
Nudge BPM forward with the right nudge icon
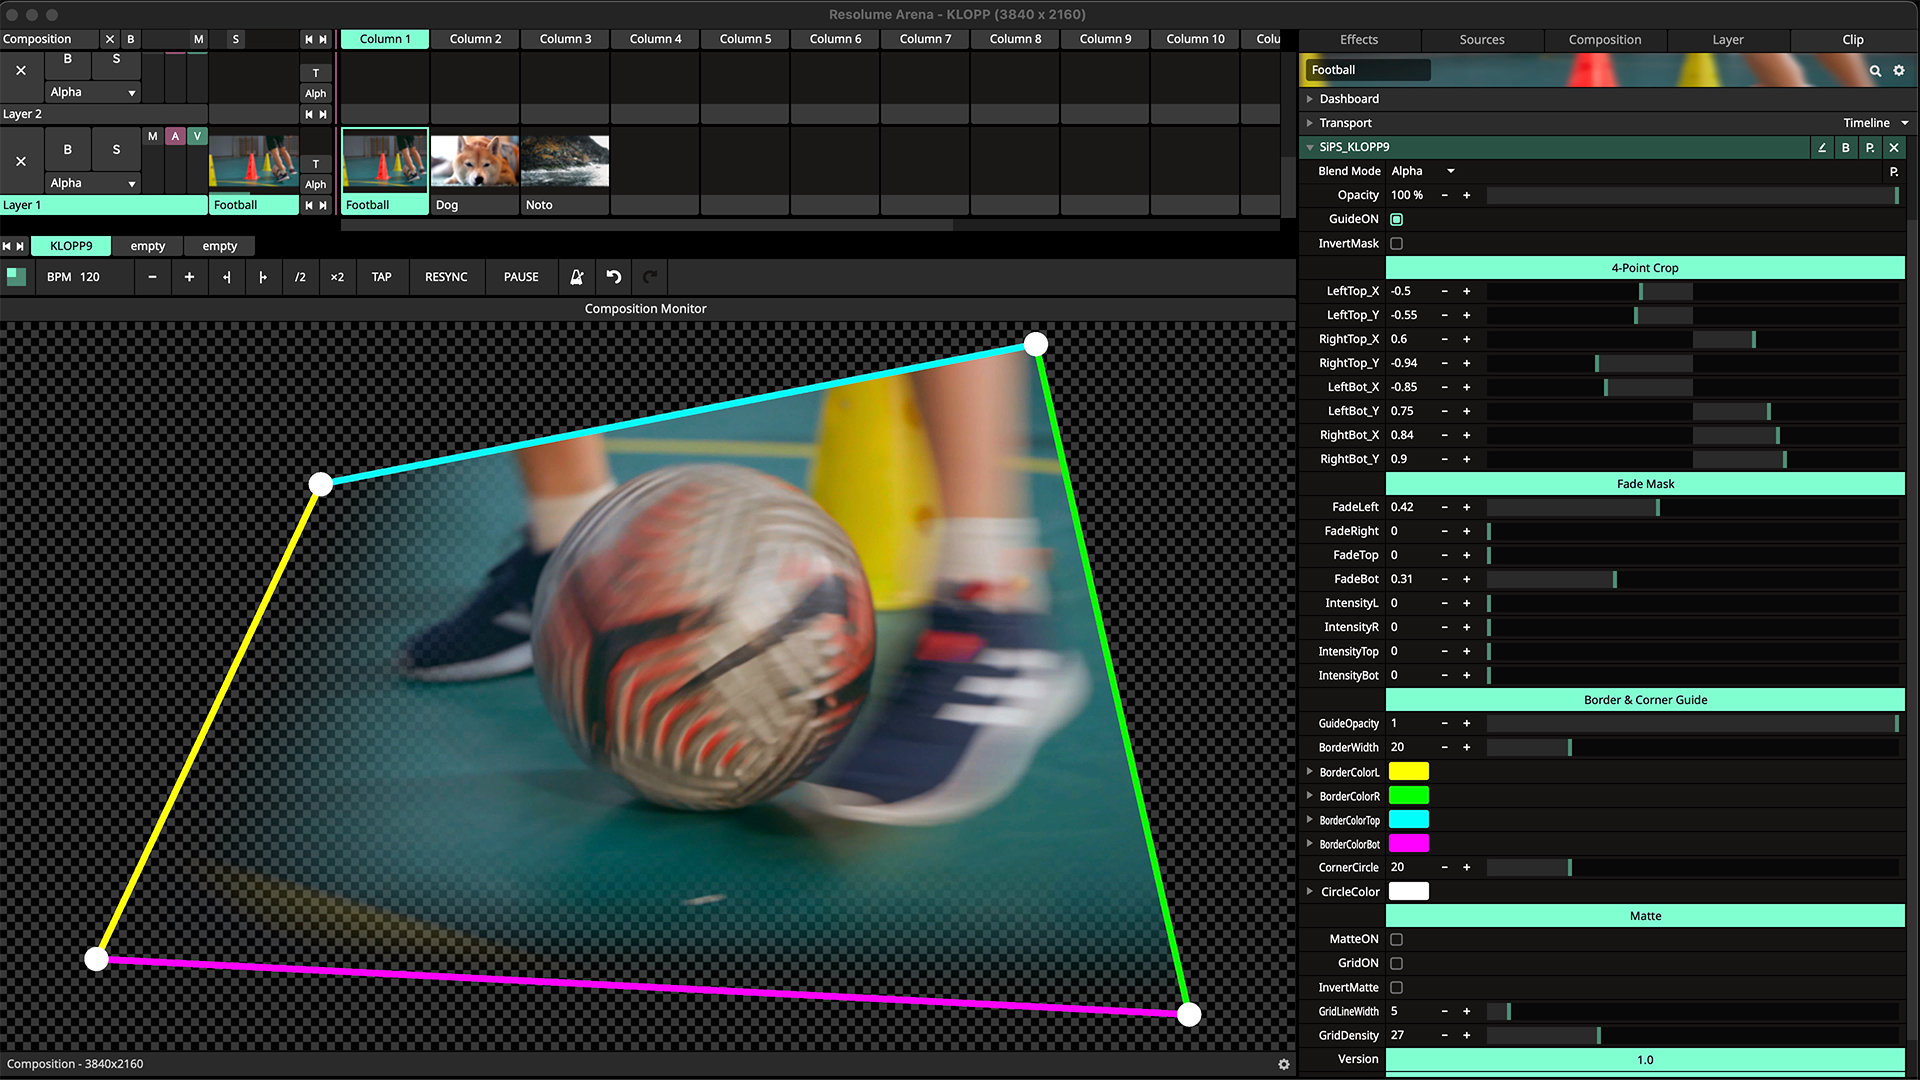[x=263, y=277]
